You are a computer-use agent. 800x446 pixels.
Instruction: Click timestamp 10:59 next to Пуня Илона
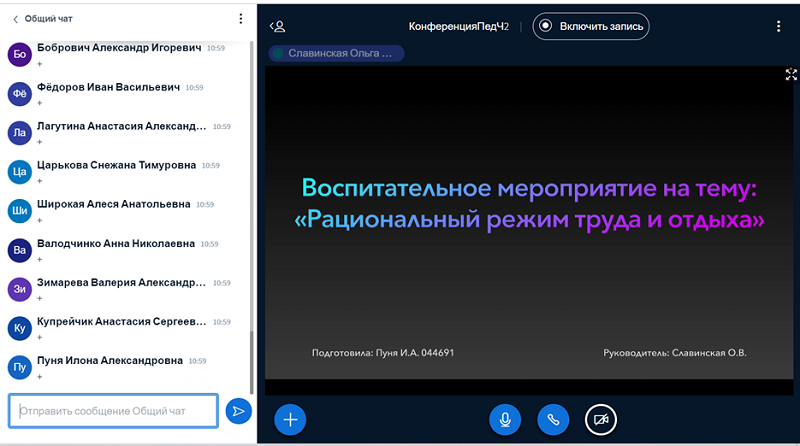click(x=197, y=361)
